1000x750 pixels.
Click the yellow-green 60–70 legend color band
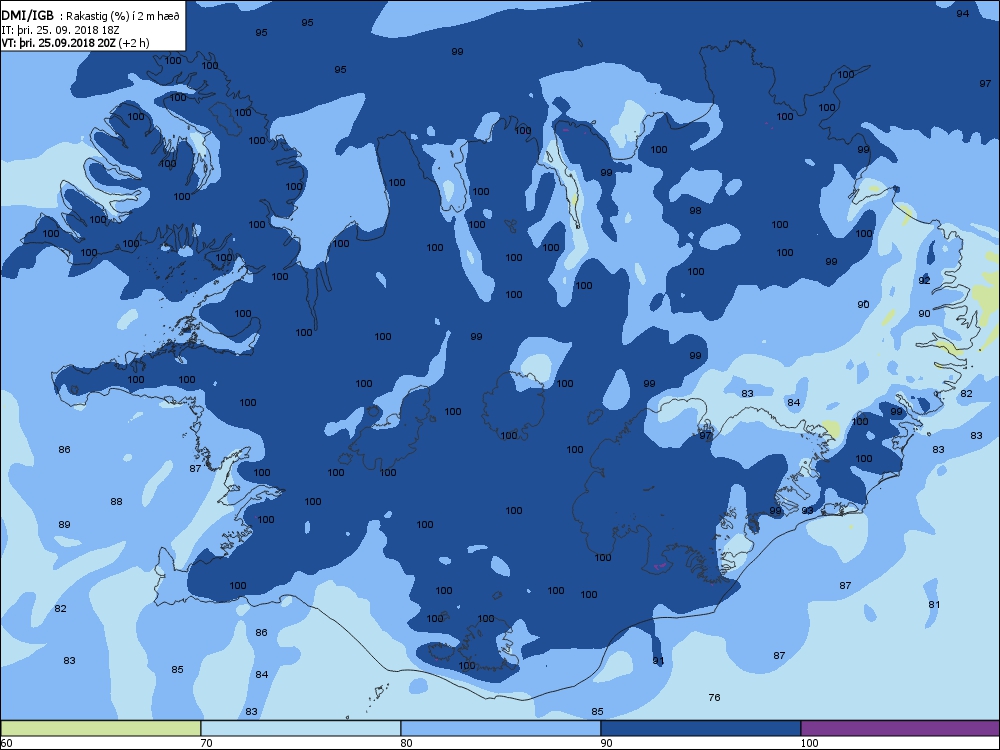(x=101, y=728)
